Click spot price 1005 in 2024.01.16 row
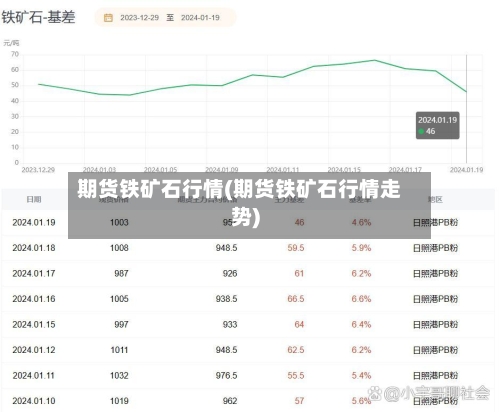Image resolution: width=500 pixels, height=412 pixels. click(119, 299)
